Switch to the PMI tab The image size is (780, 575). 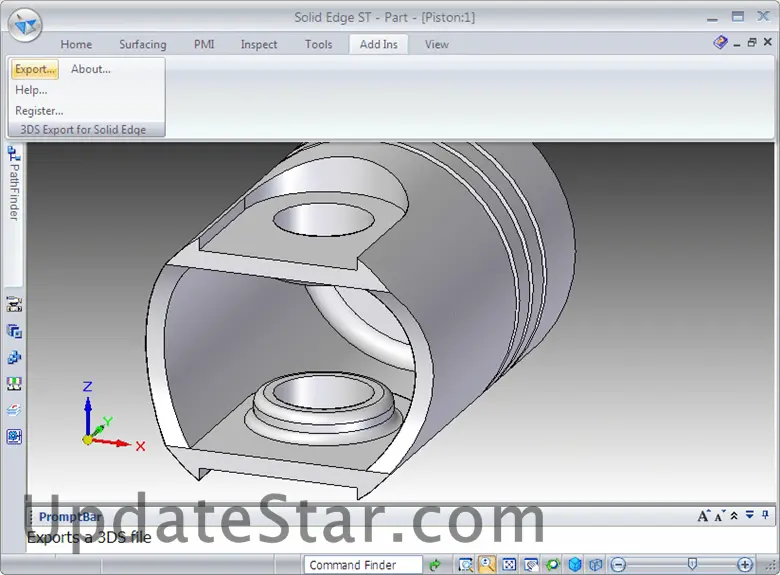[204, 44]
